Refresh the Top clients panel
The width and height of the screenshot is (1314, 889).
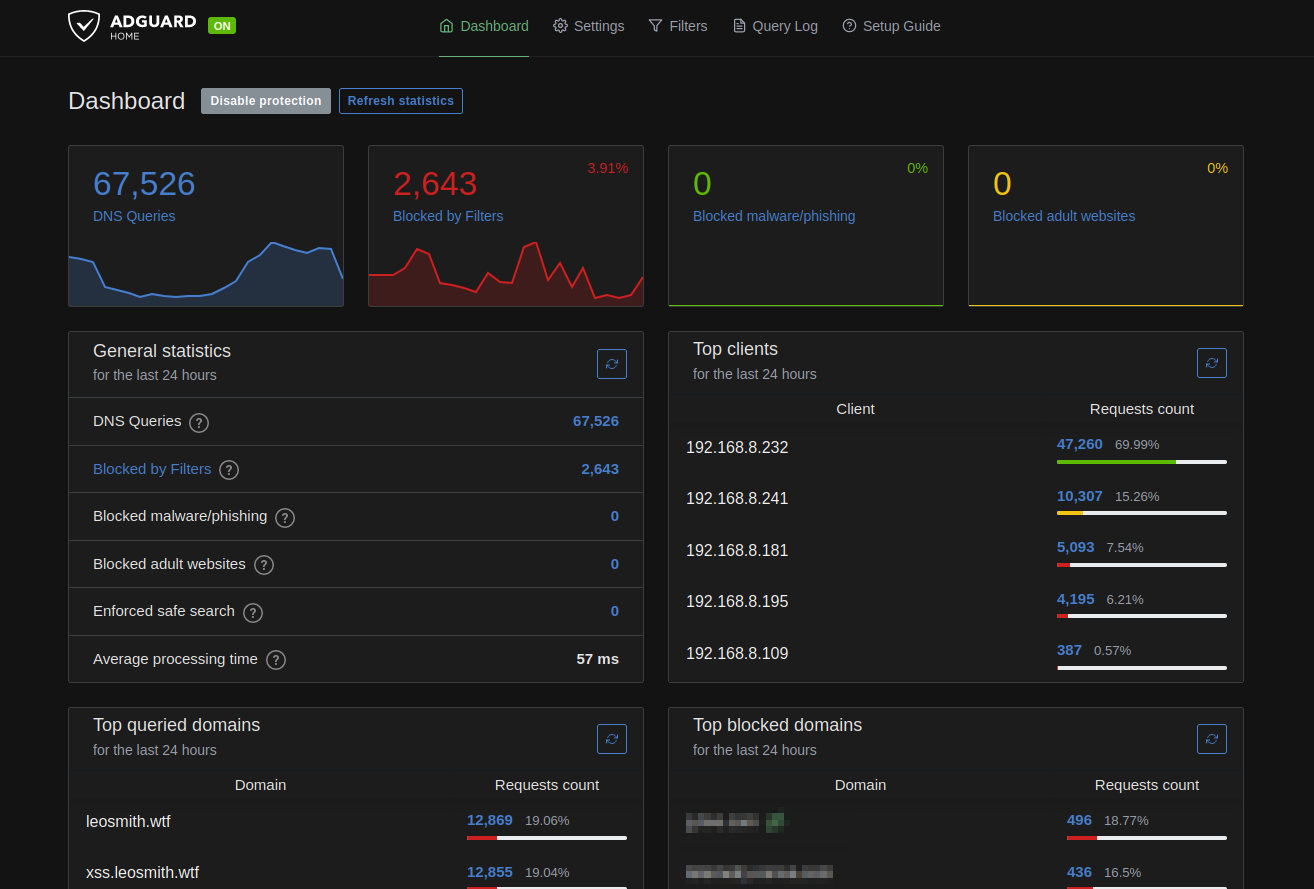click(x=1212, y=363)
